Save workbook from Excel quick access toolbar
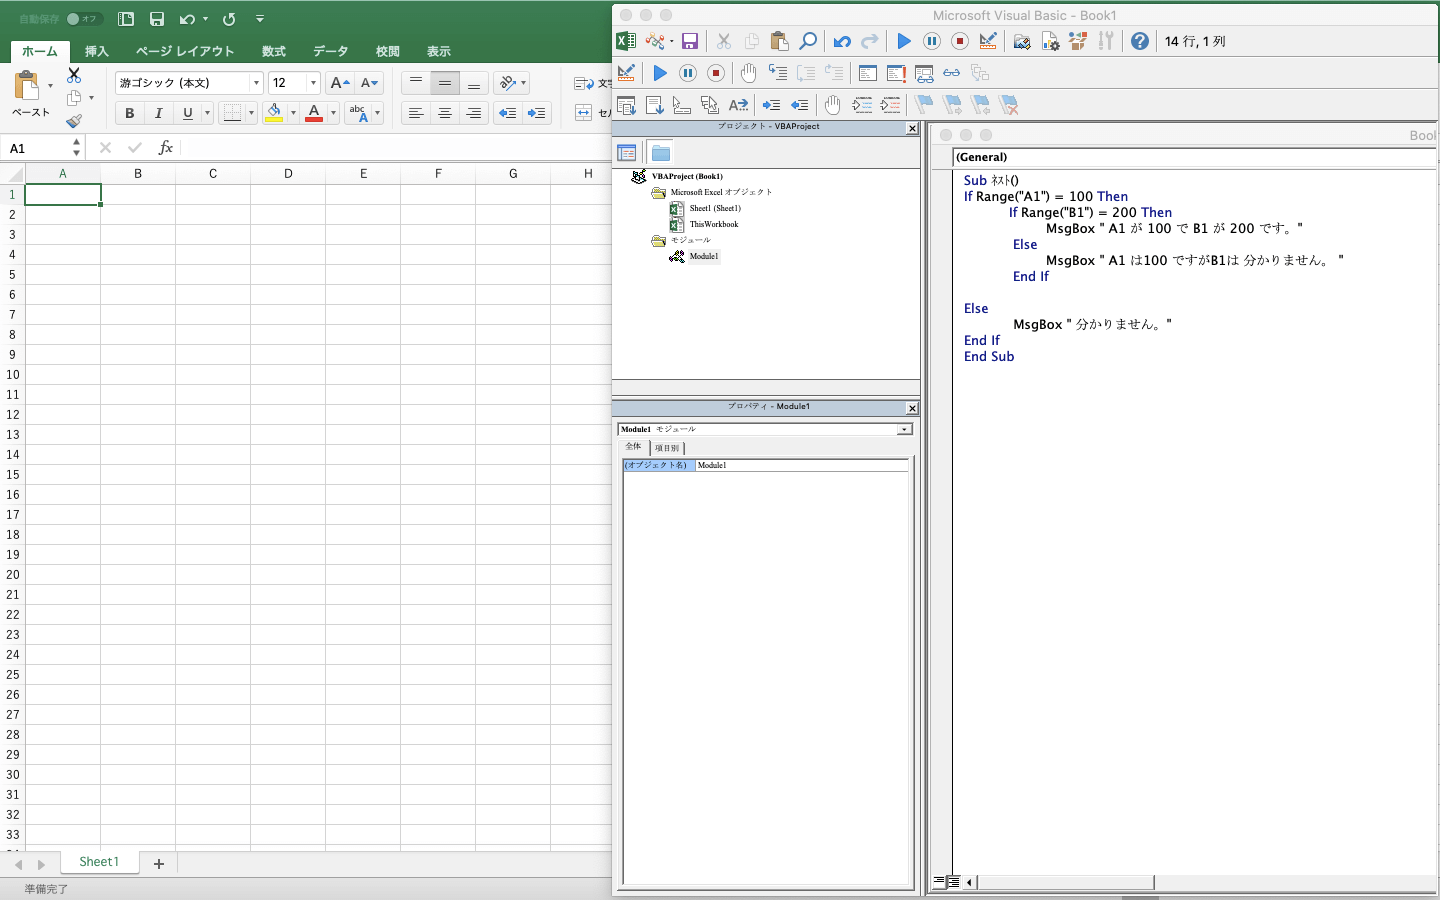This screenshot has height=900, width=1440. [x=157, y=19]
